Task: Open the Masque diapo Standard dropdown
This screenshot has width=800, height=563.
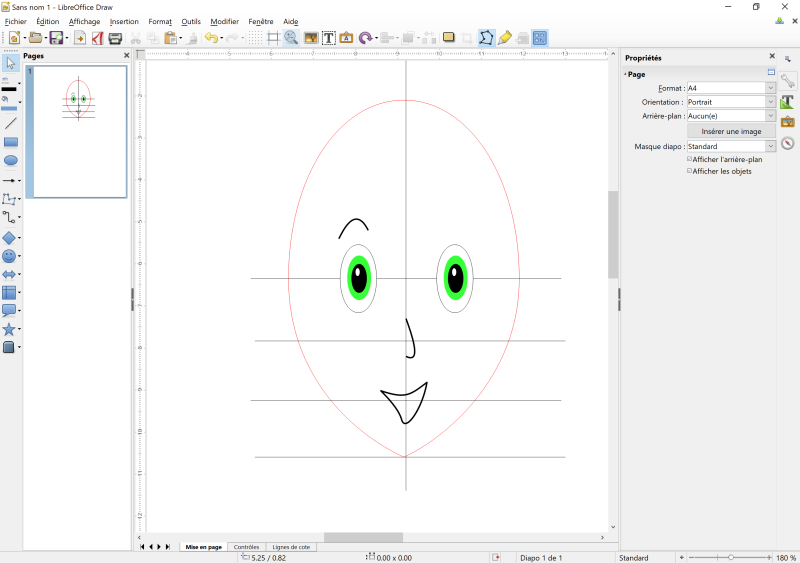Action: click(x=770, y=146)
